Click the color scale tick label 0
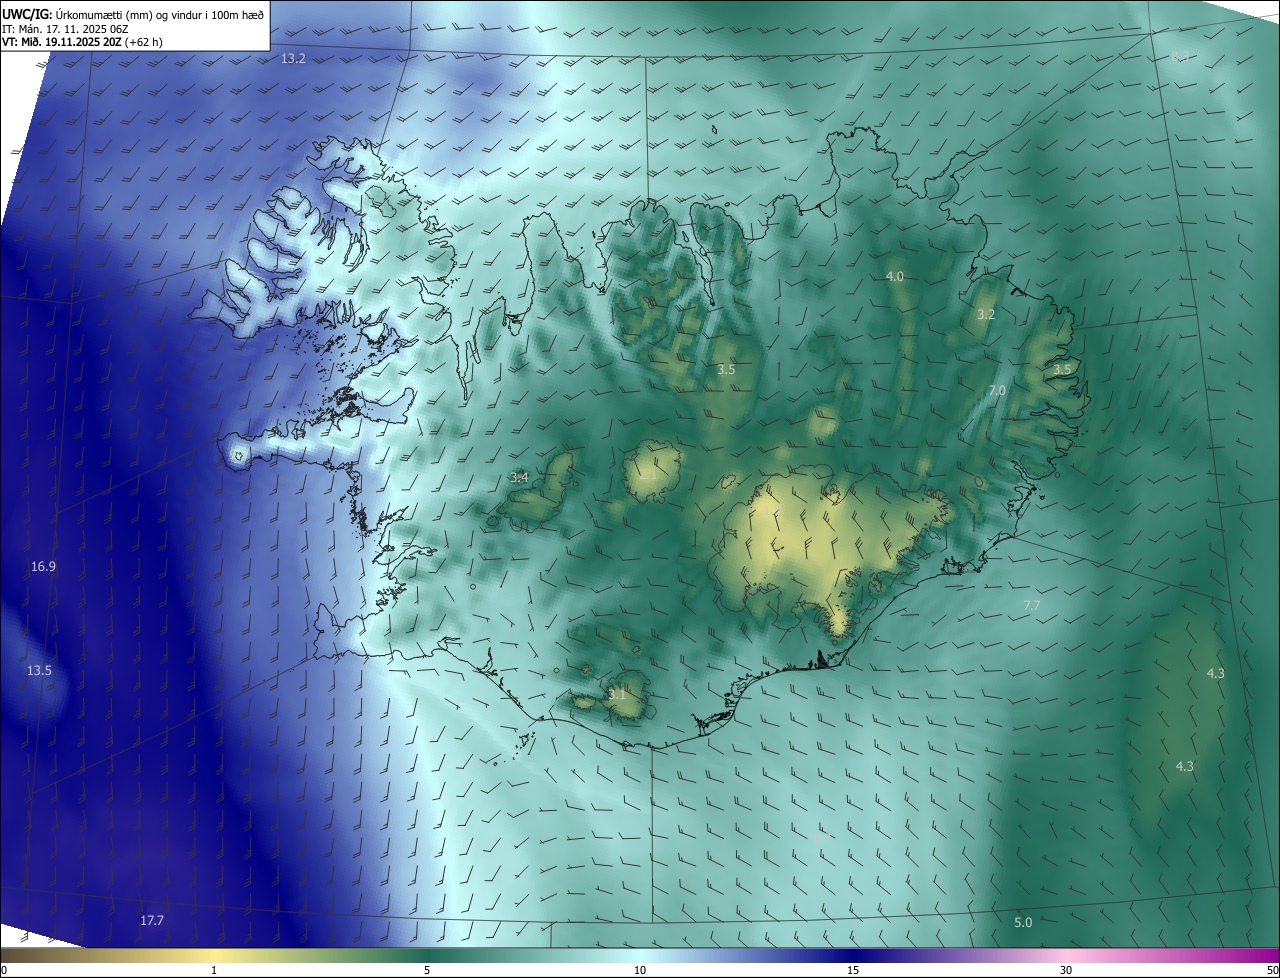The width and height of the screenshot is (1280, 978). tap(4, 971)
